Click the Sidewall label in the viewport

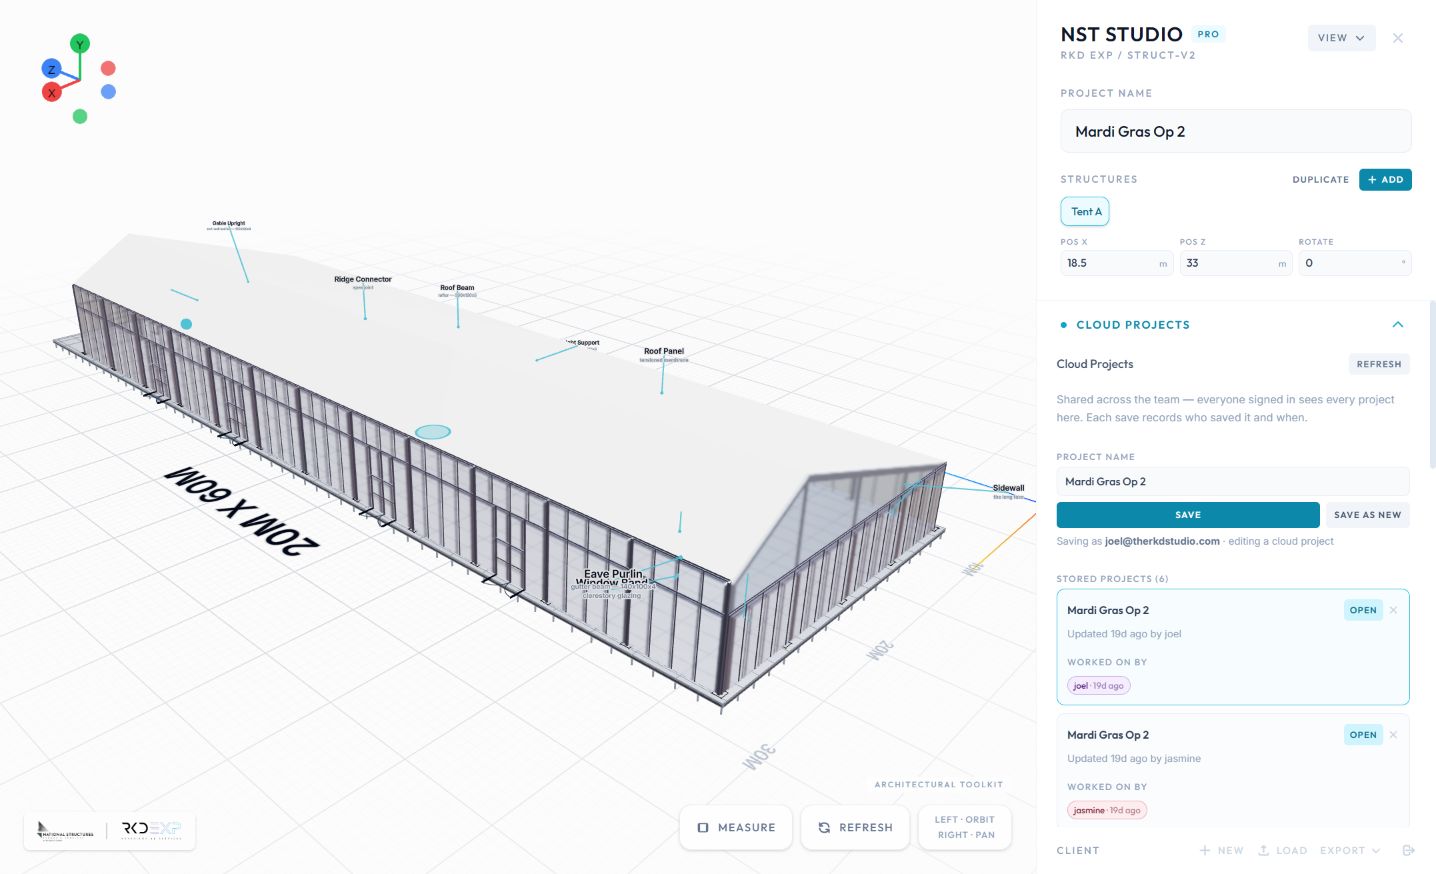coord(1009,488)
